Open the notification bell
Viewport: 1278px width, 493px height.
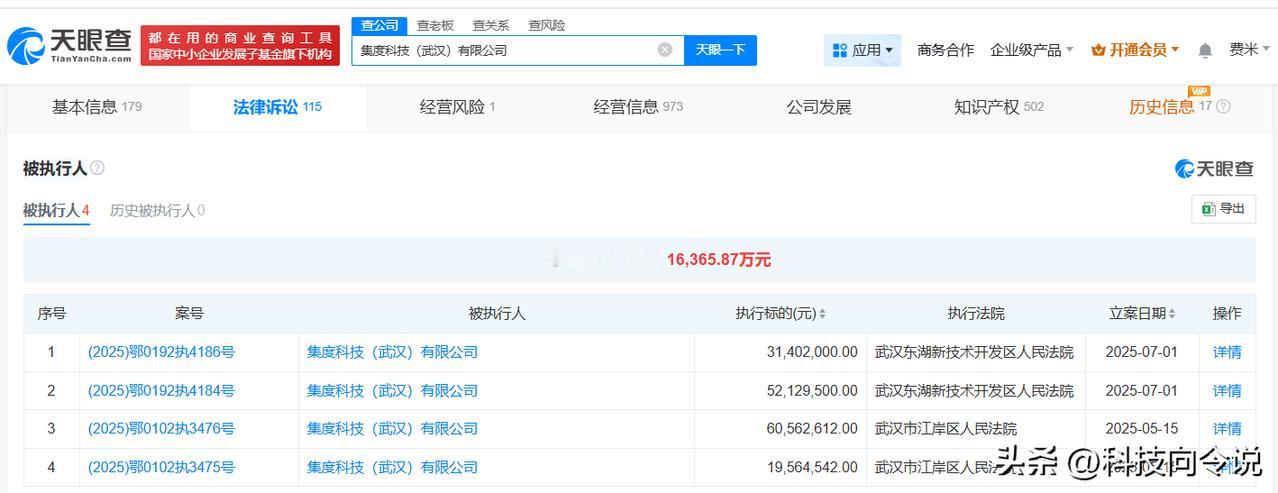[1205, 50]
